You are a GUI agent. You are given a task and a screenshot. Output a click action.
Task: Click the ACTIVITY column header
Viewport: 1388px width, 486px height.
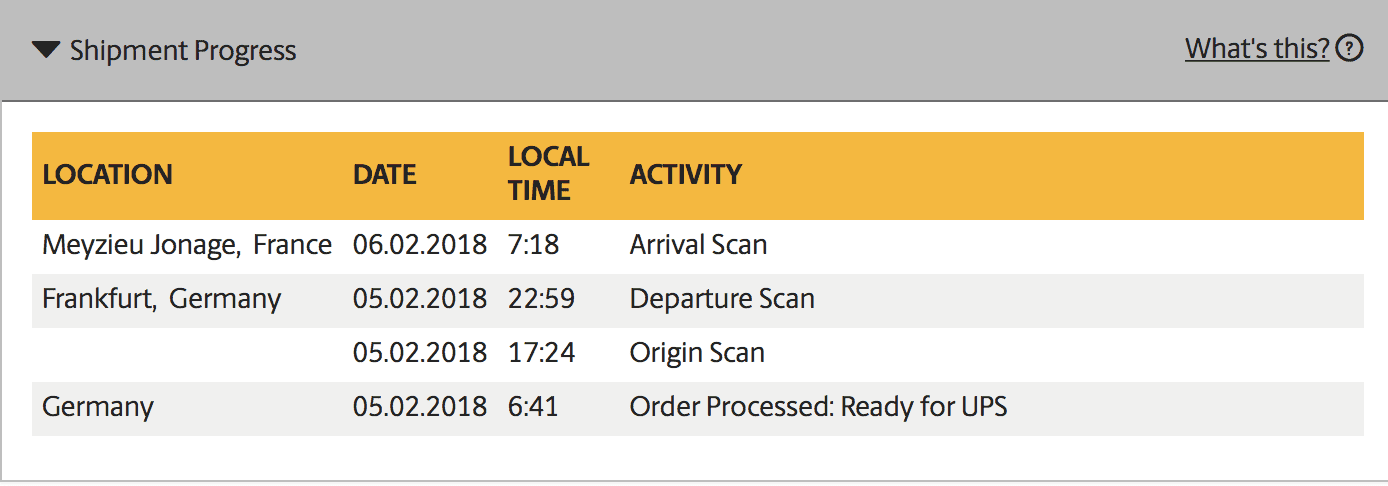pyautogui.click(x=686, y=174)
